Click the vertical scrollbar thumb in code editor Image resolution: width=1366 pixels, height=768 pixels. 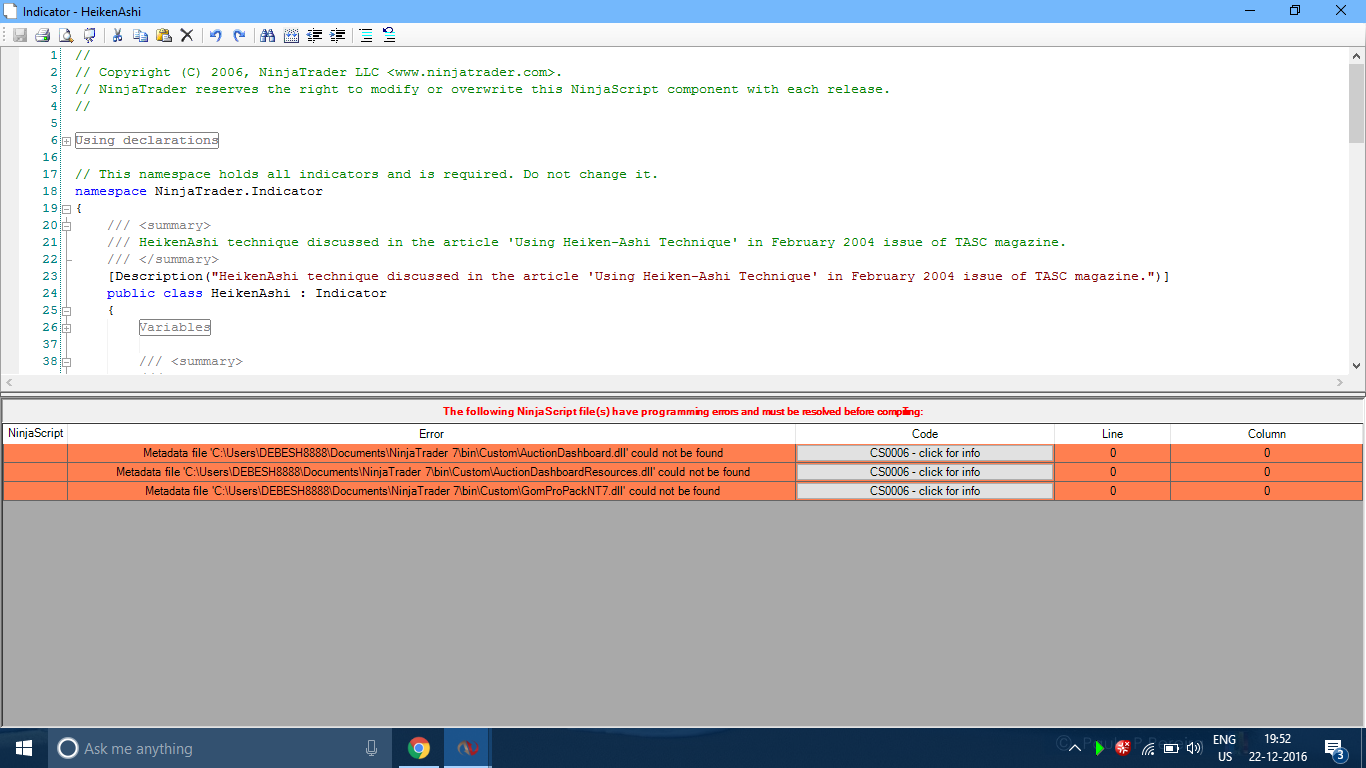click(1357, 105)
